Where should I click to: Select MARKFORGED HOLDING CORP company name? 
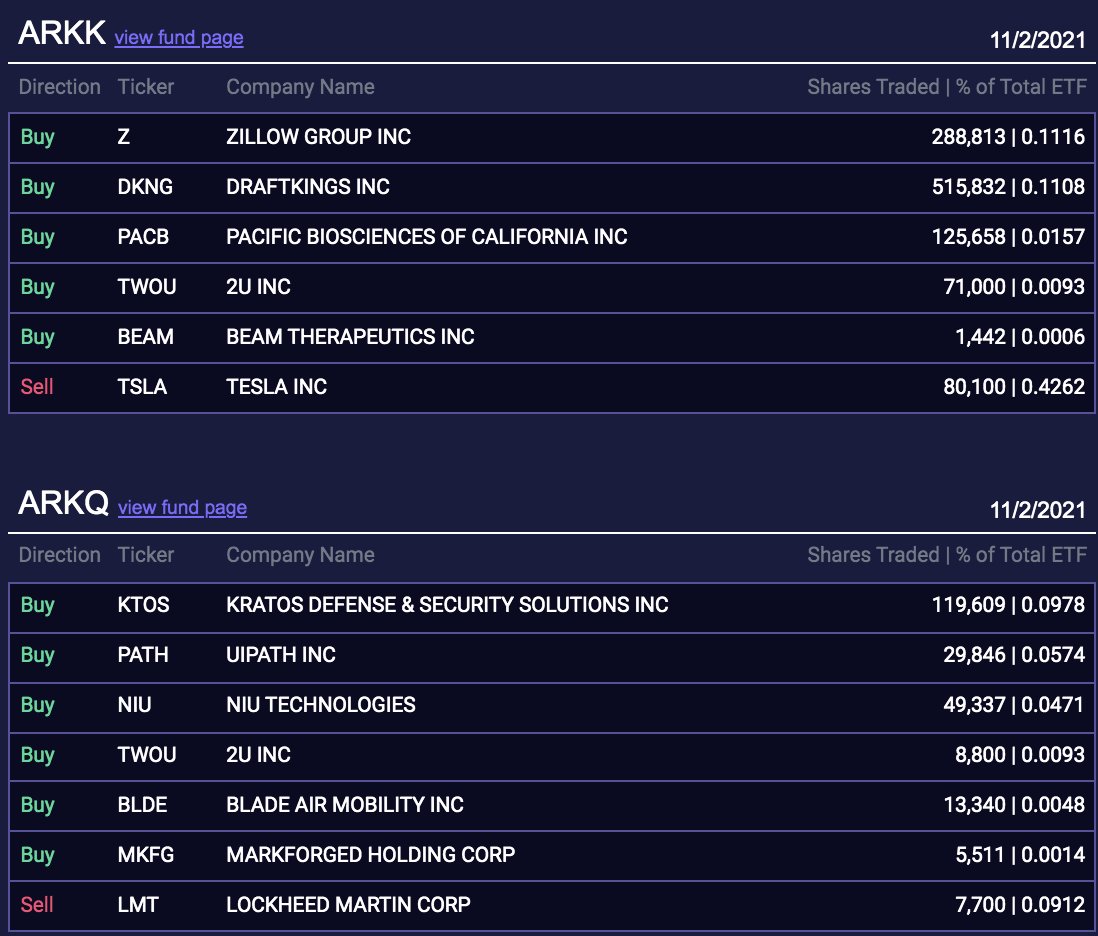370,855
